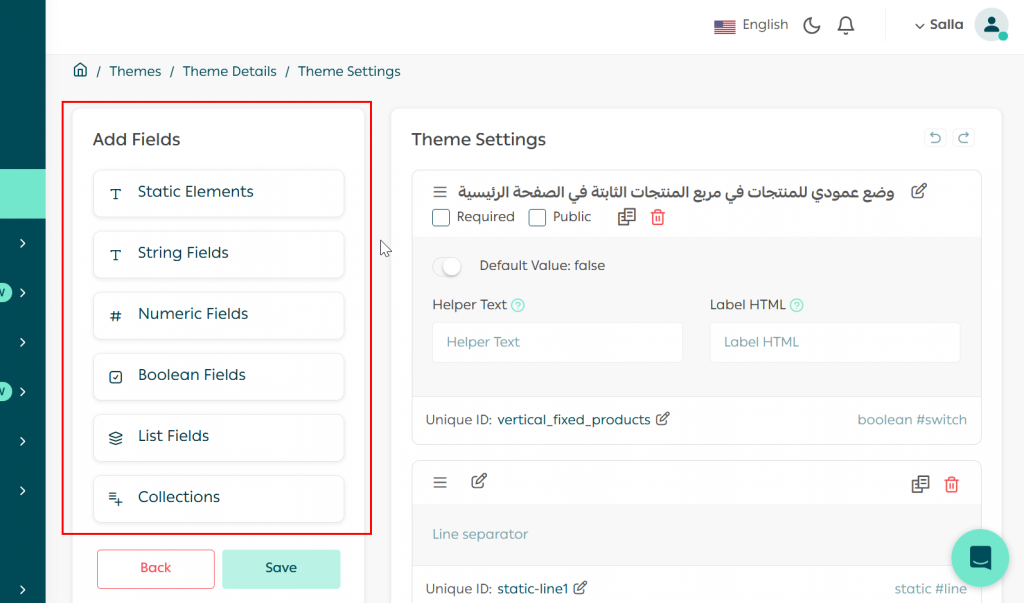
Task: Toggle dark mode with the moon icon
Action: [812, 25]
